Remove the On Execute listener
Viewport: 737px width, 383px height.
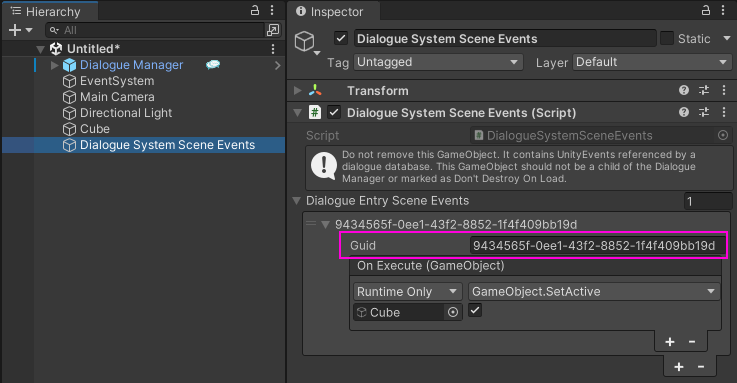(692, 342)
